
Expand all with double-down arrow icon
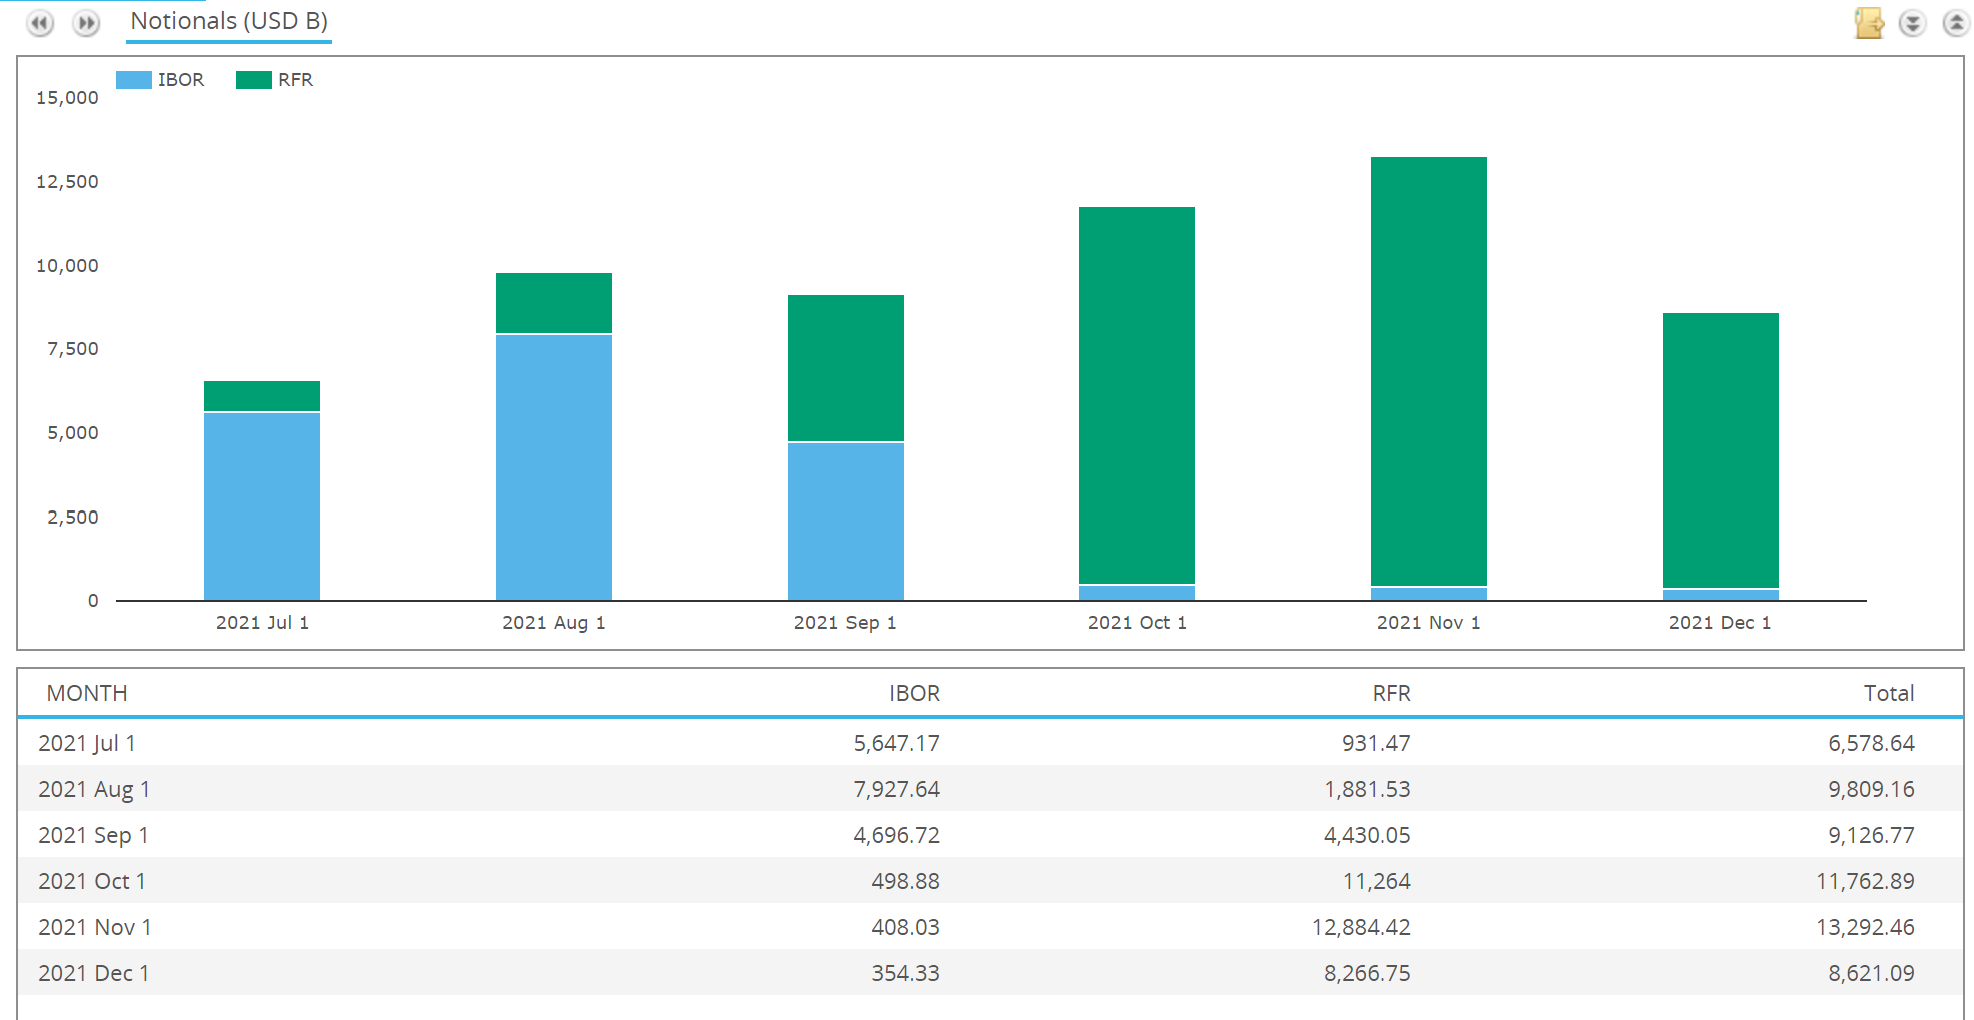click(1912, 23)
